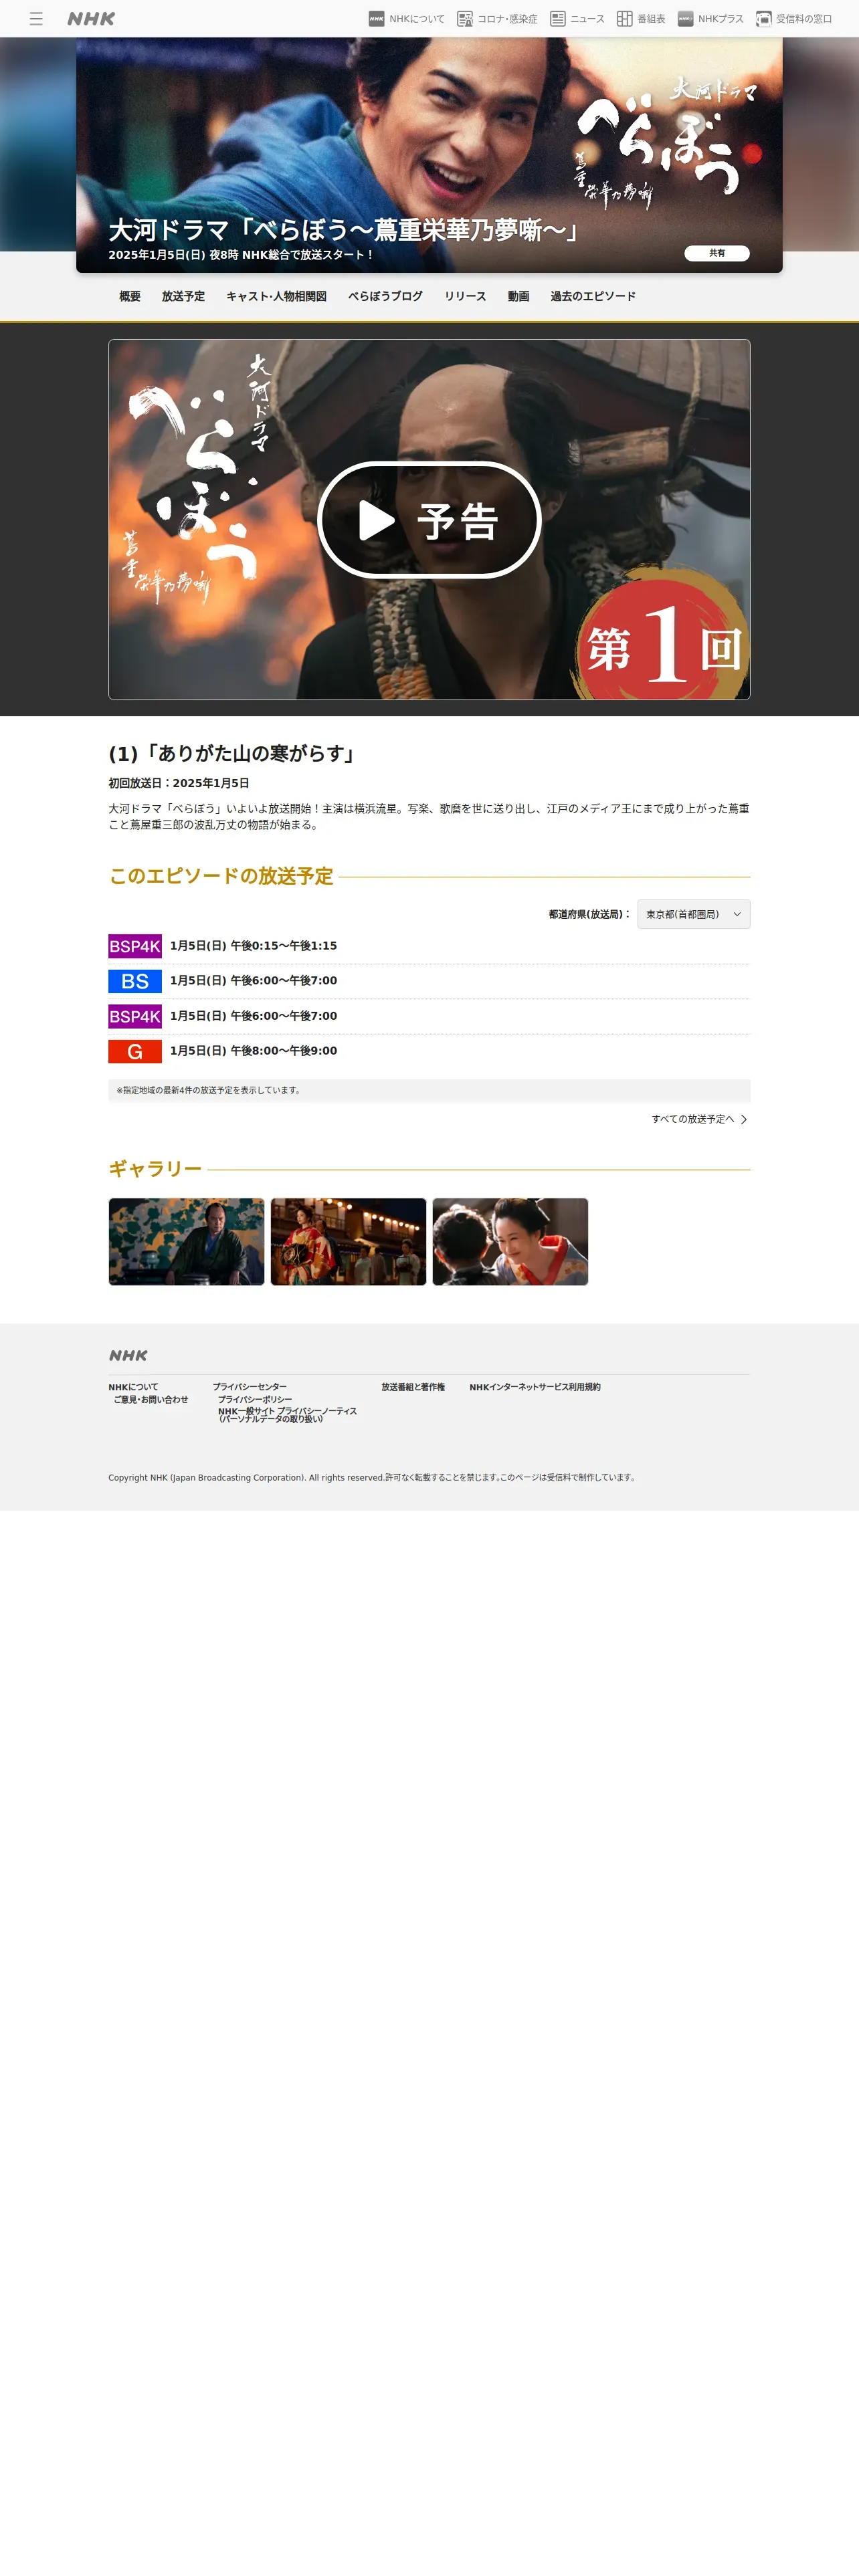This screenshot has height=2576, width=859.
Task: Open the hamburger menu icon
Action: (36, 19)
